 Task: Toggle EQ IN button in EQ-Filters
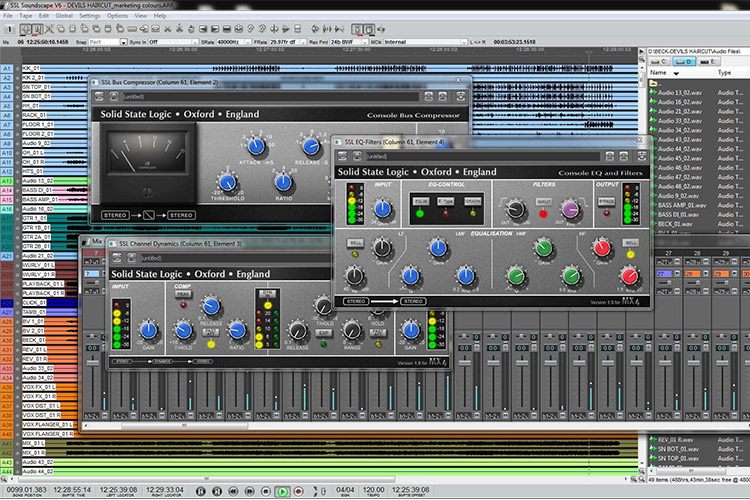421,202
